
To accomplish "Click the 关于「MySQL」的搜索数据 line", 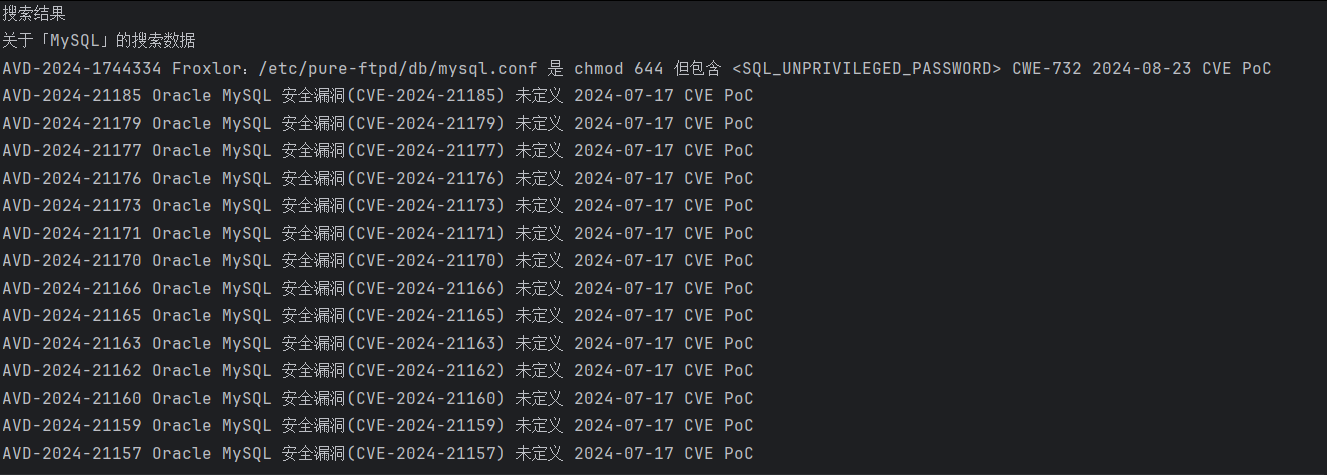I will (x=98, y=41).
